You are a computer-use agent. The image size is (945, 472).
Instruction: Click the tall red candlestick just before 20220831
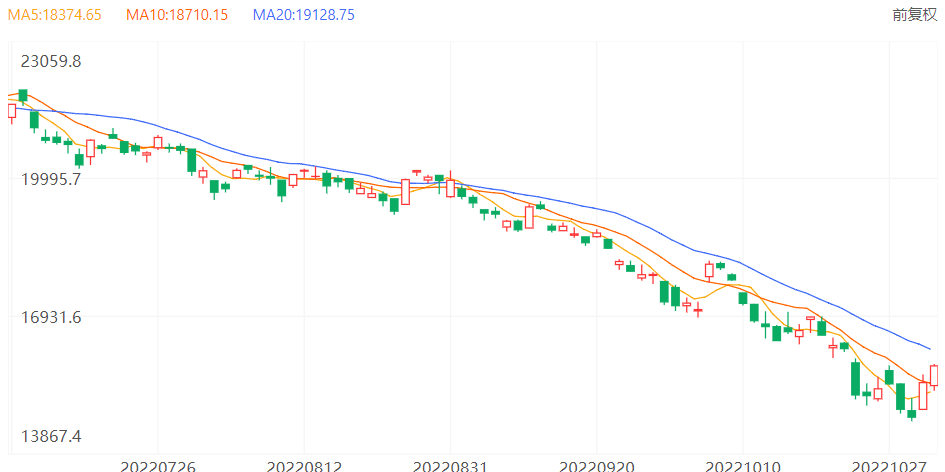[x=406, y=192]
